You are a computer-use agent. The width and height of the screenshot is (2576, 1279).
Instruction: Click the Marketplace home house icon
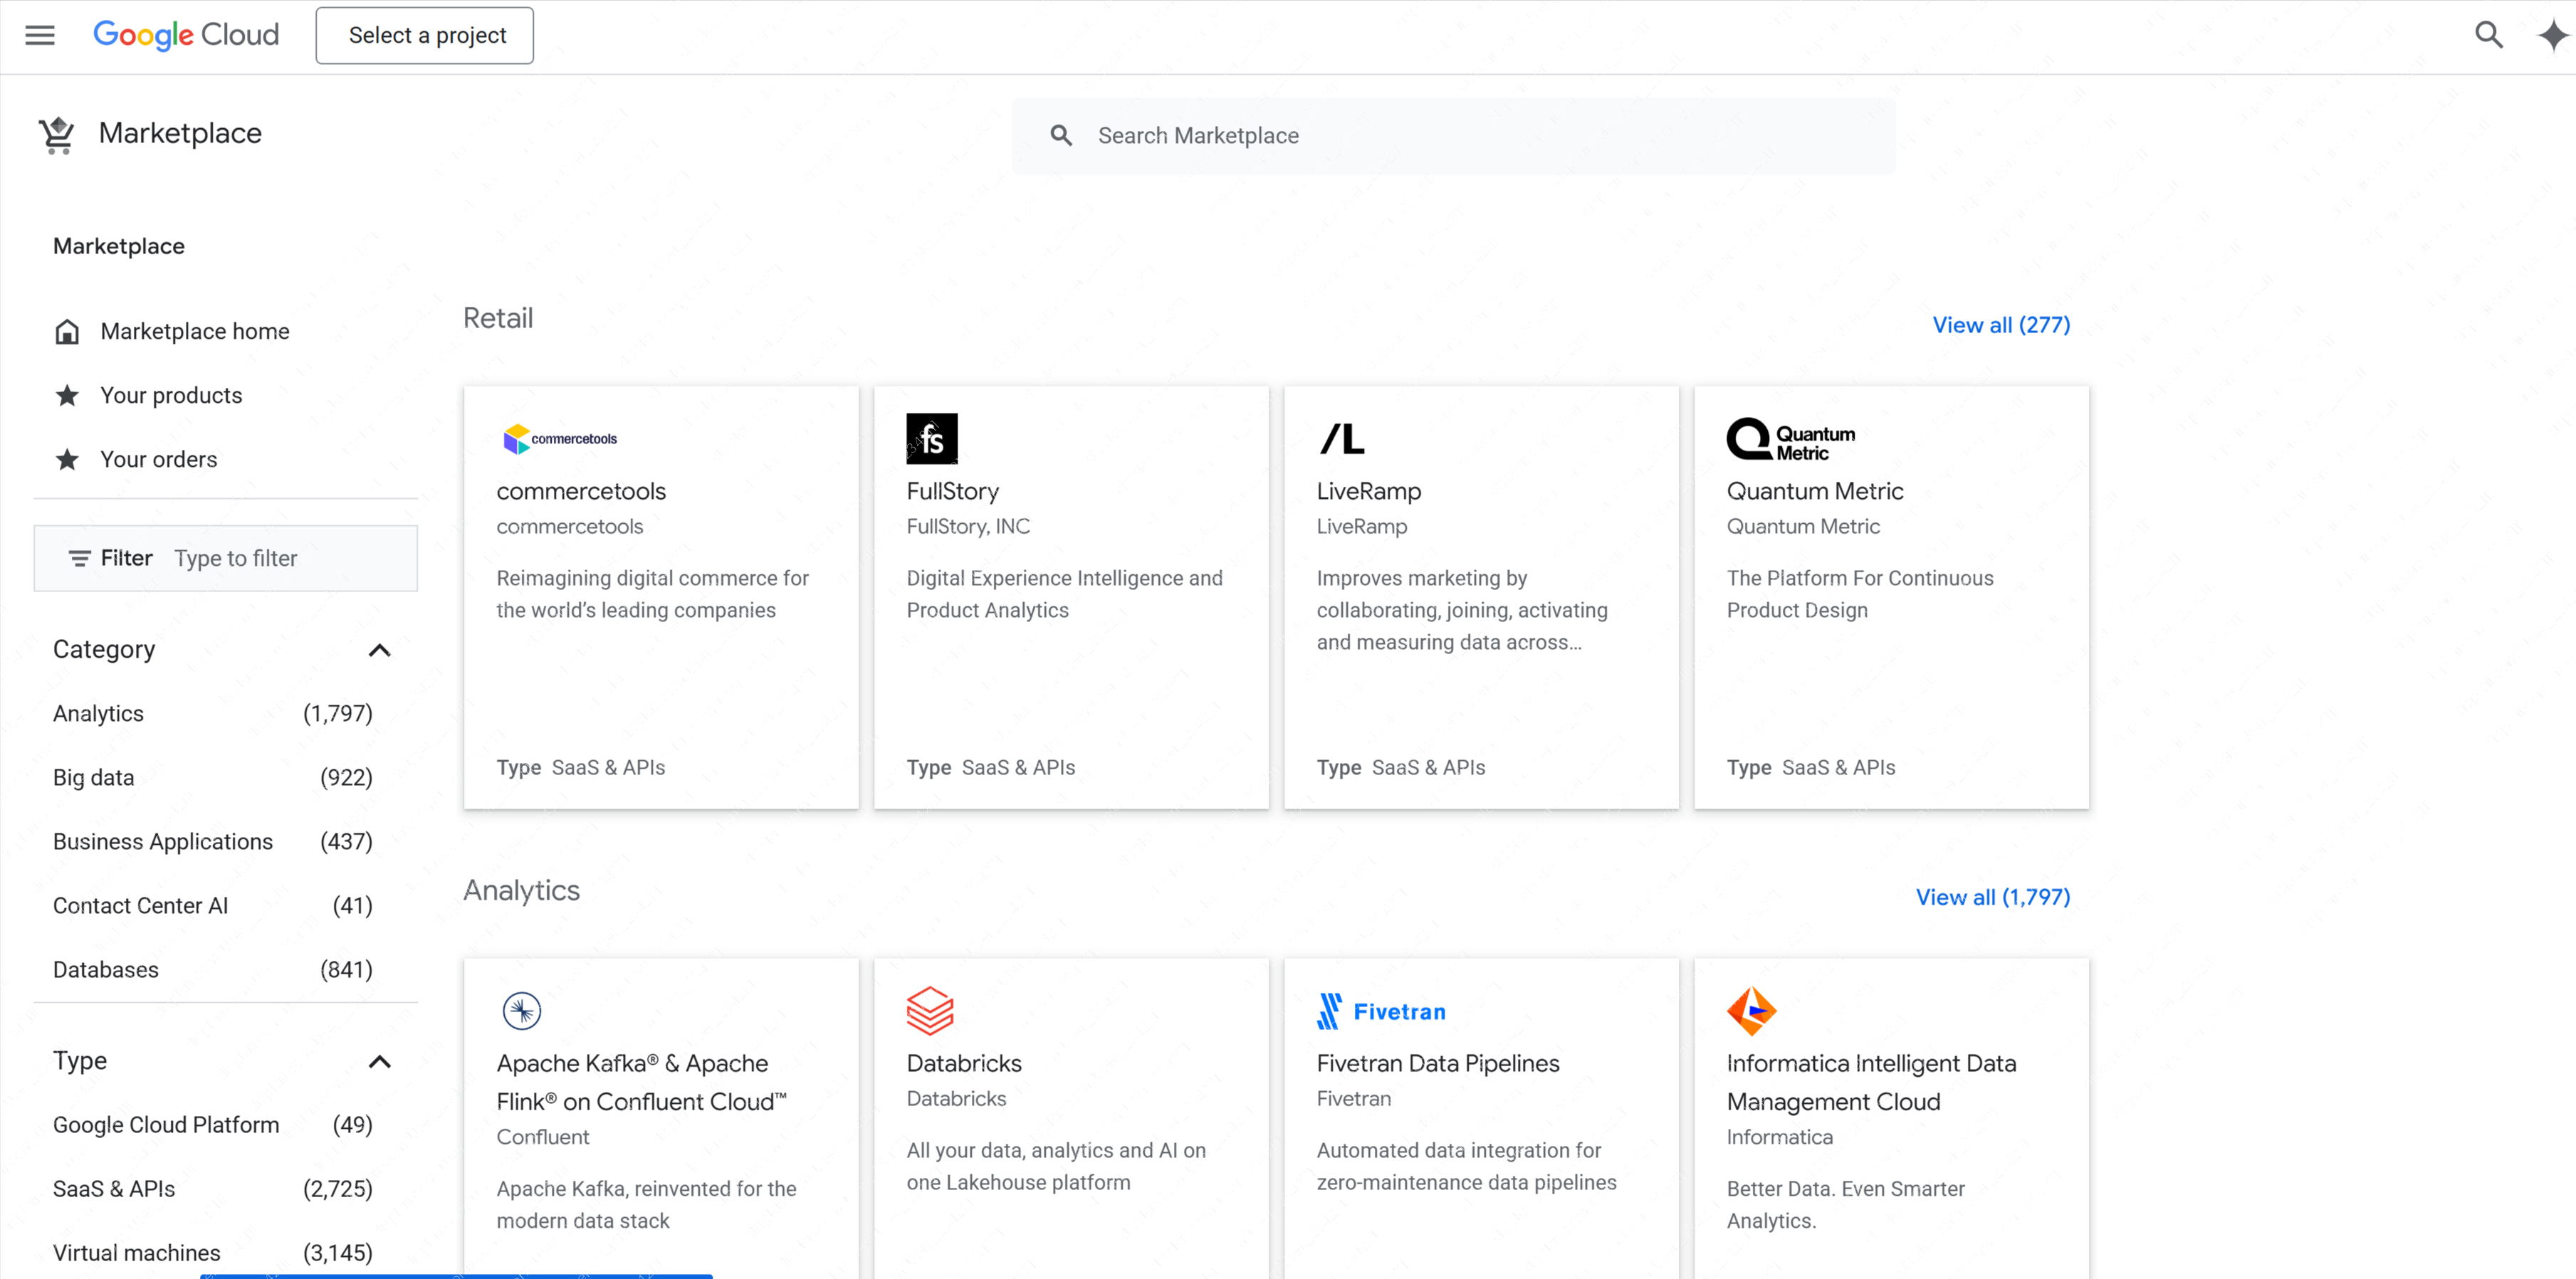click(67, 331)
